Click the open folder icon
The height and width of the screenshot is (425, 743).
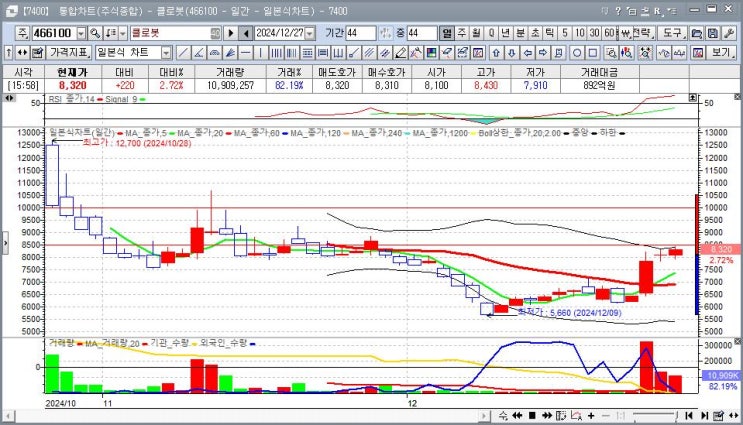(x=697, y=33)
